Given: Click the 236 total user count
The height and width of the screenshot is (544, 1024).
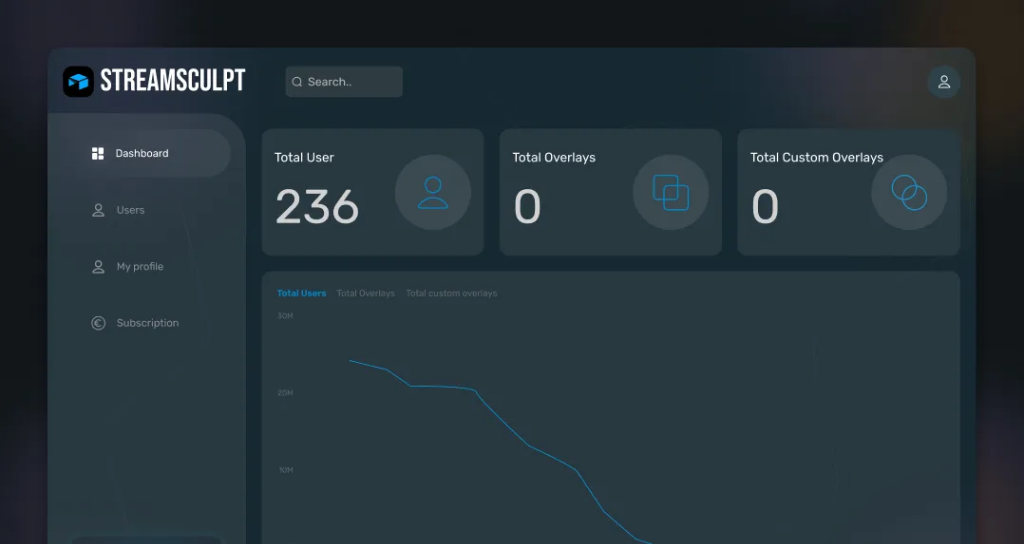Looking at the screenshot, I should 317,207.
